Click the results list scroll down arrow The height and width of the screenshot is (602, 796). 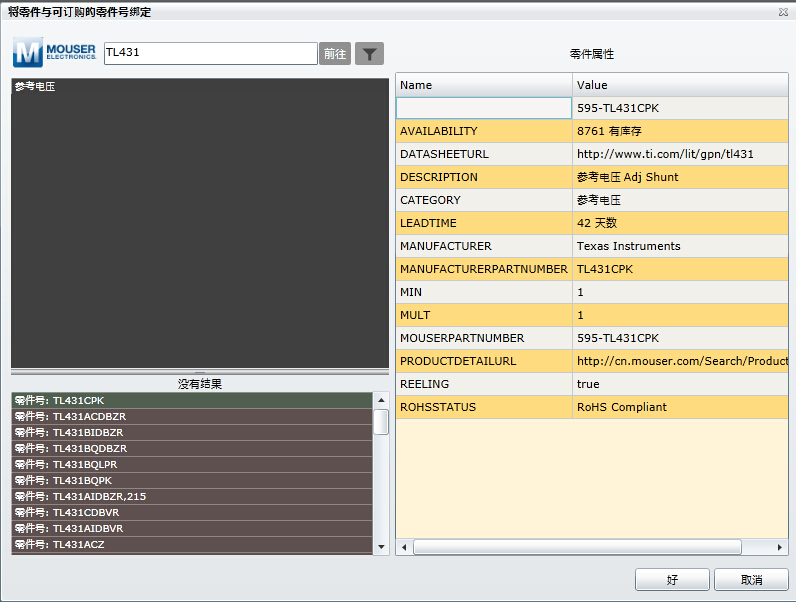[381, 547]
